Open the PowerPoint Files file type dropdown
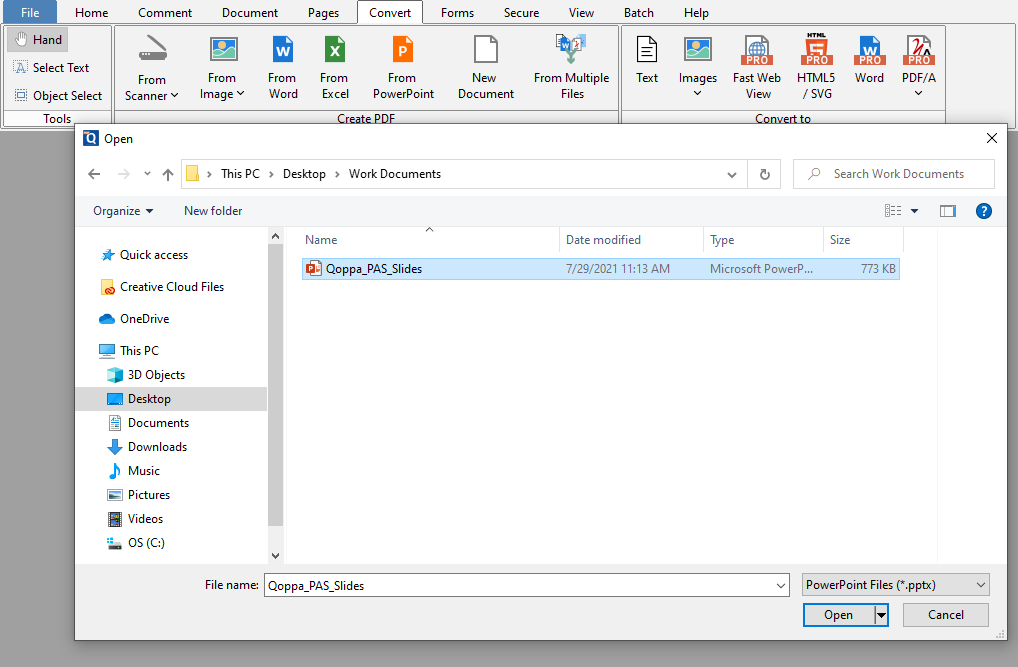 (895, 584)
